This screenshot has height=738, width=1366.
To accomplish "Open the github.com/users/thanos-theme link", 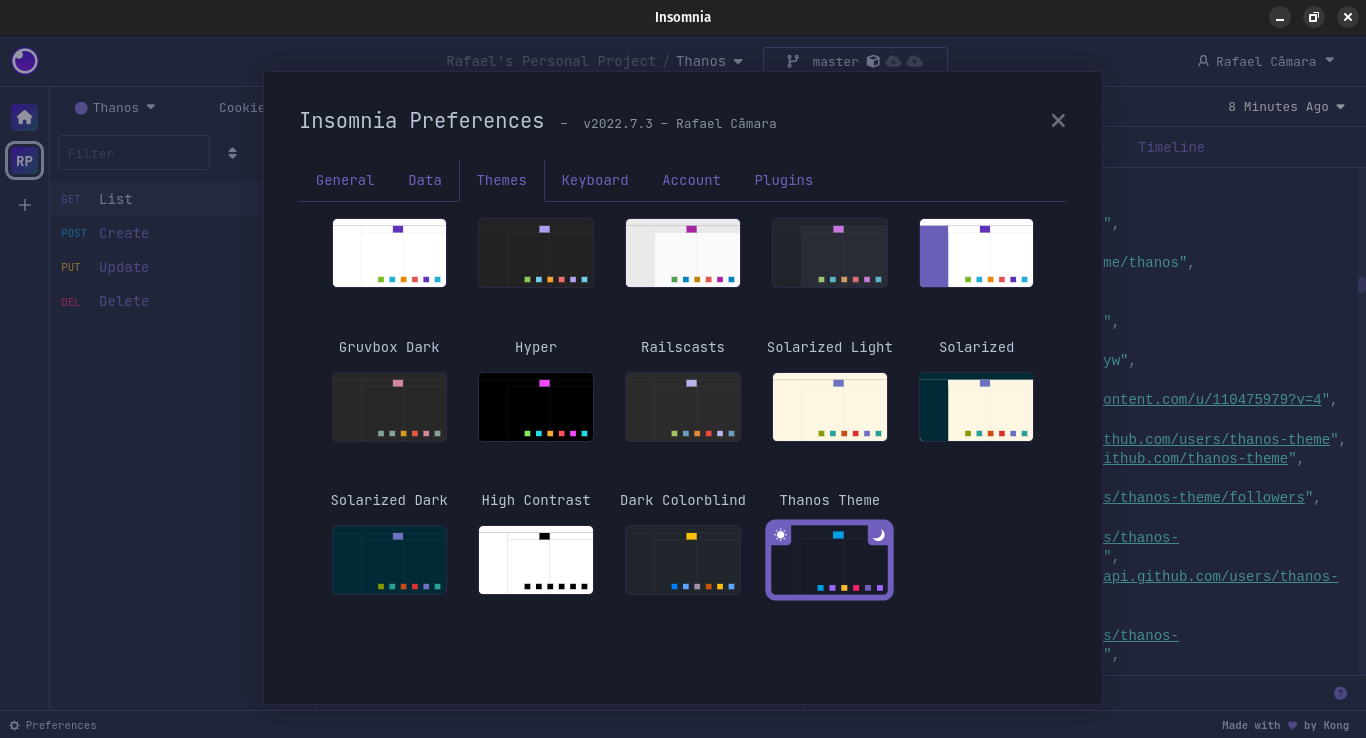I will coord(1216,439).
